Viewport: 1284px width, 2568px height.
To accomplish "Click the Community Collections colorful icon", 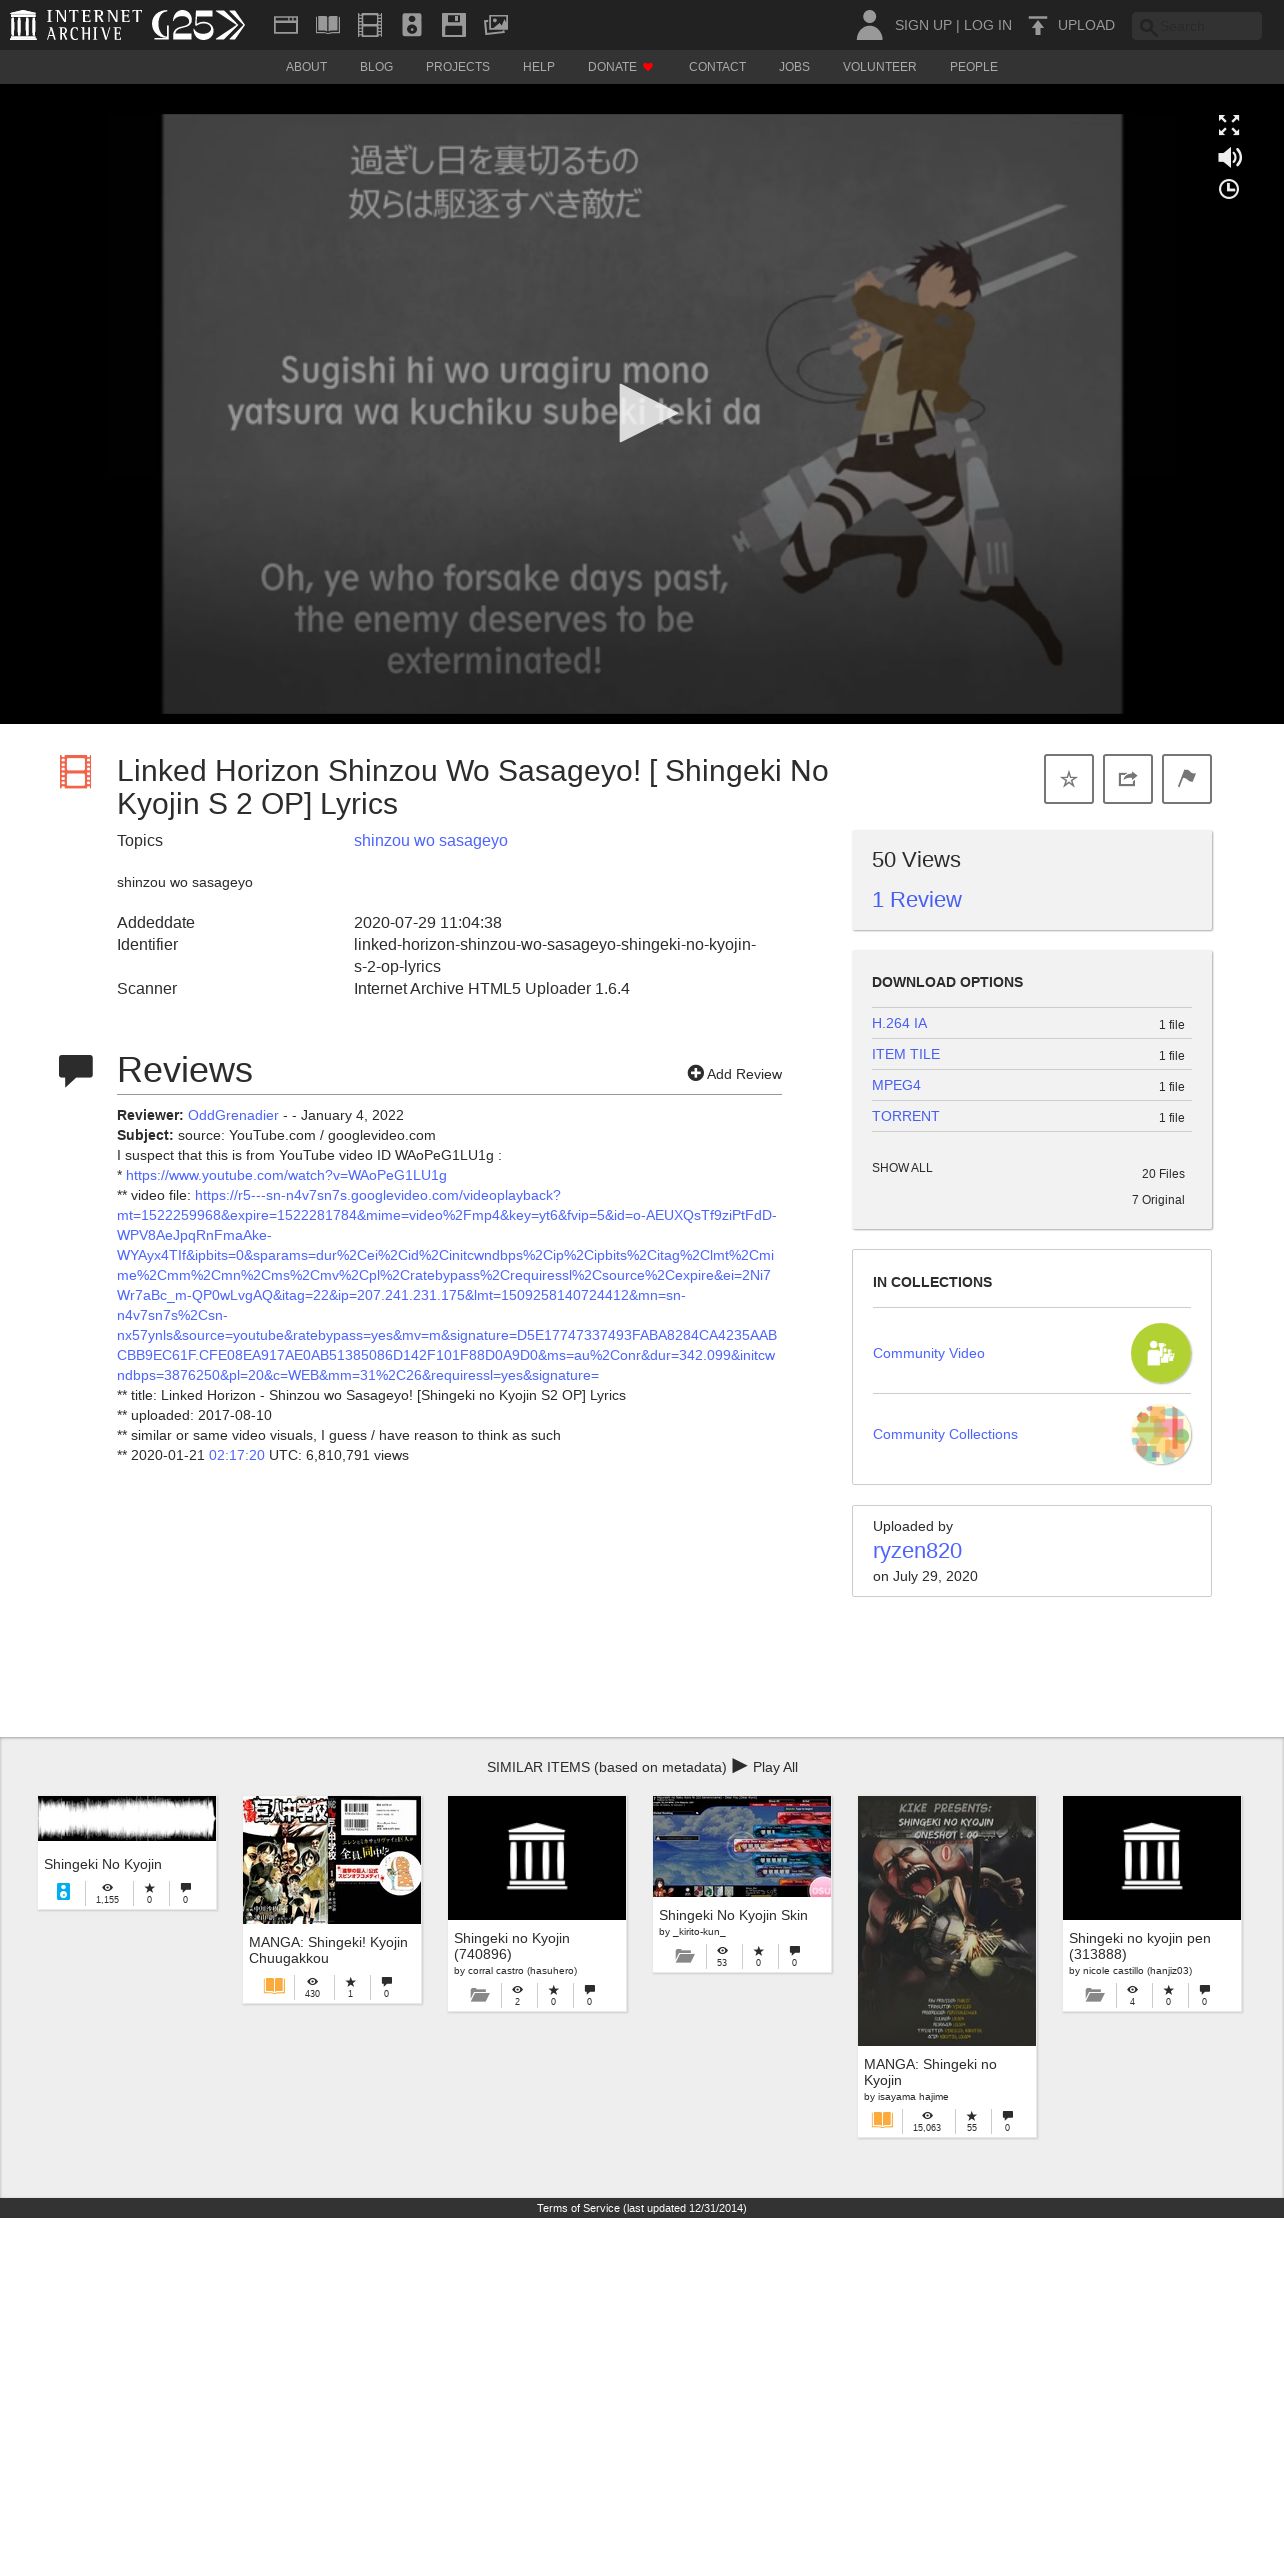I will [x=1161, y=1434].
